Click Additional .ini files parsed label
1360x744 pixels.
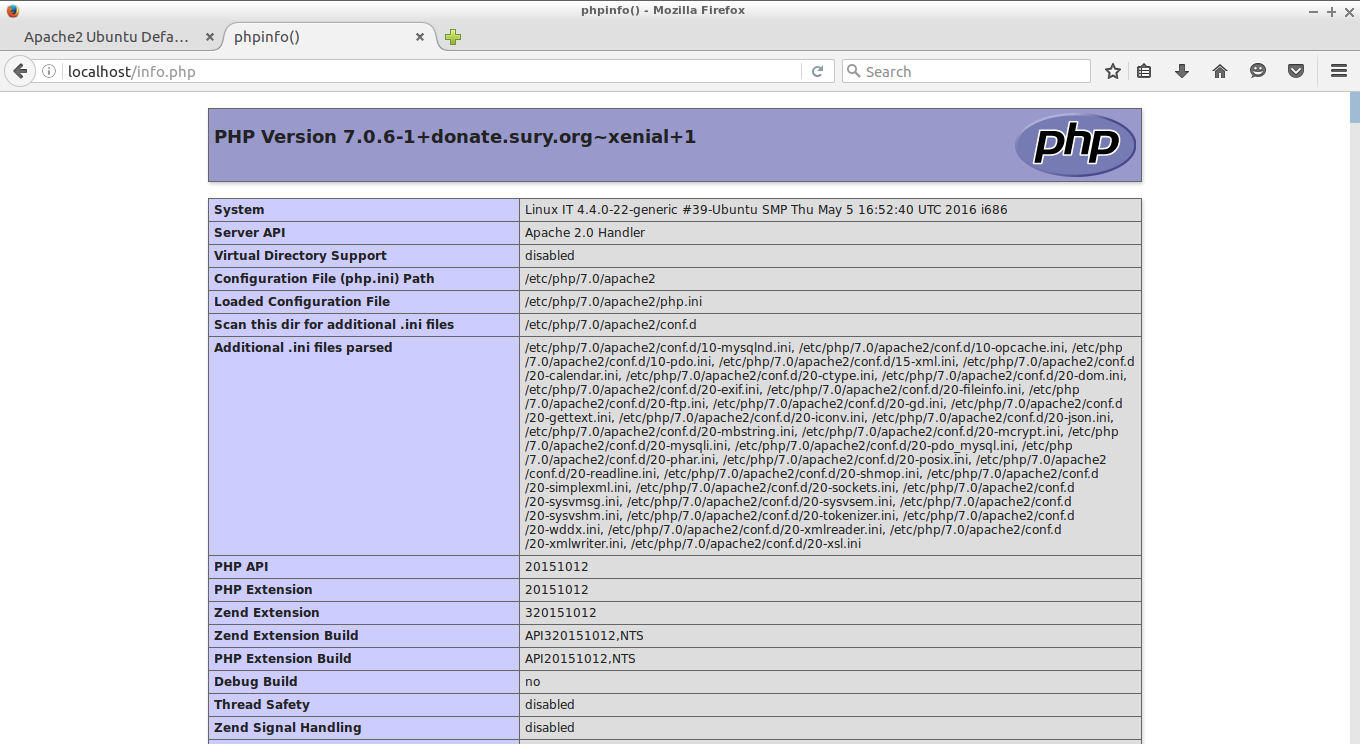pos(303,348)
